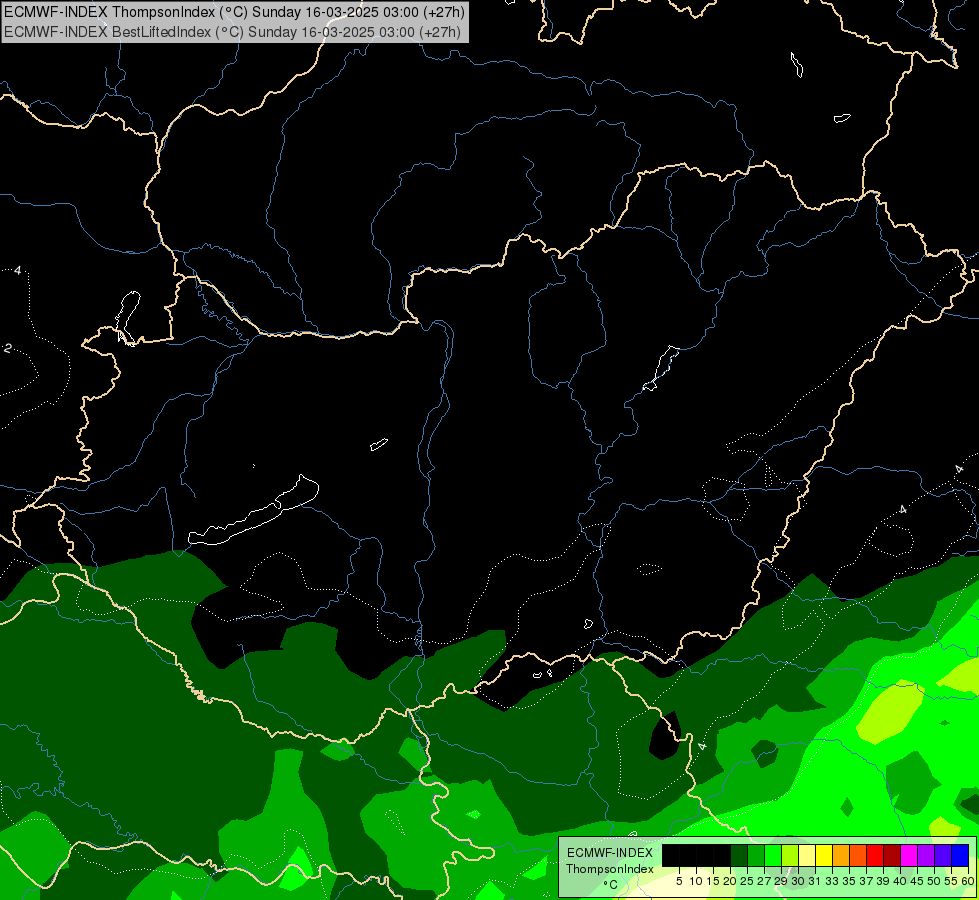Click the blue swatch between 55 and 60

960,856
